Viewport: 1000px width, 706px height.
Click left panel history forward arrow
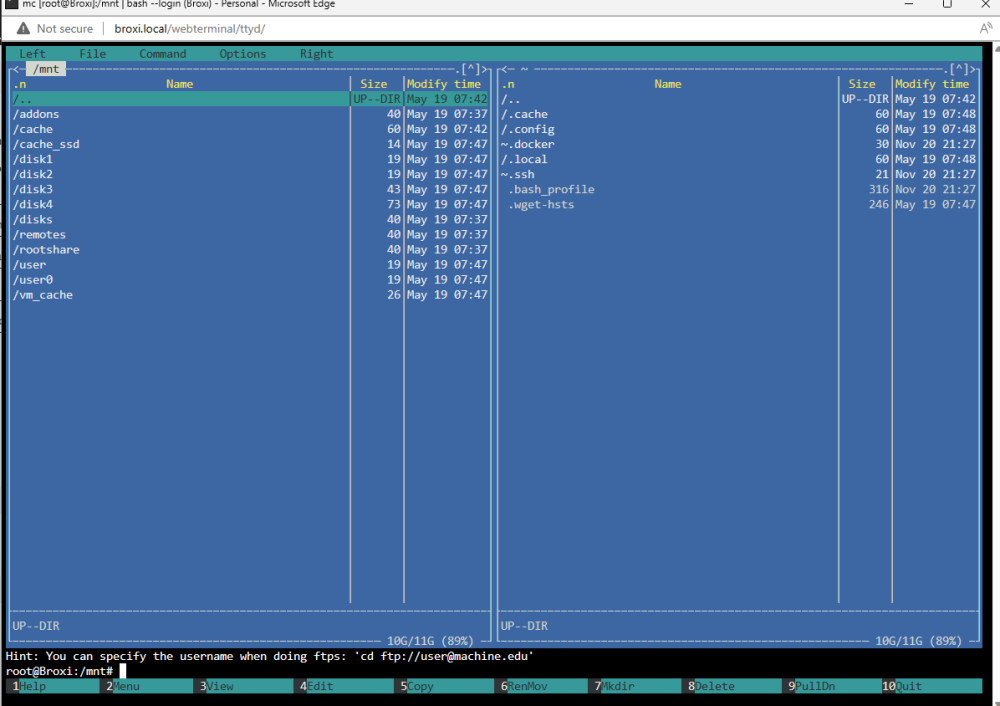point(486,69)
